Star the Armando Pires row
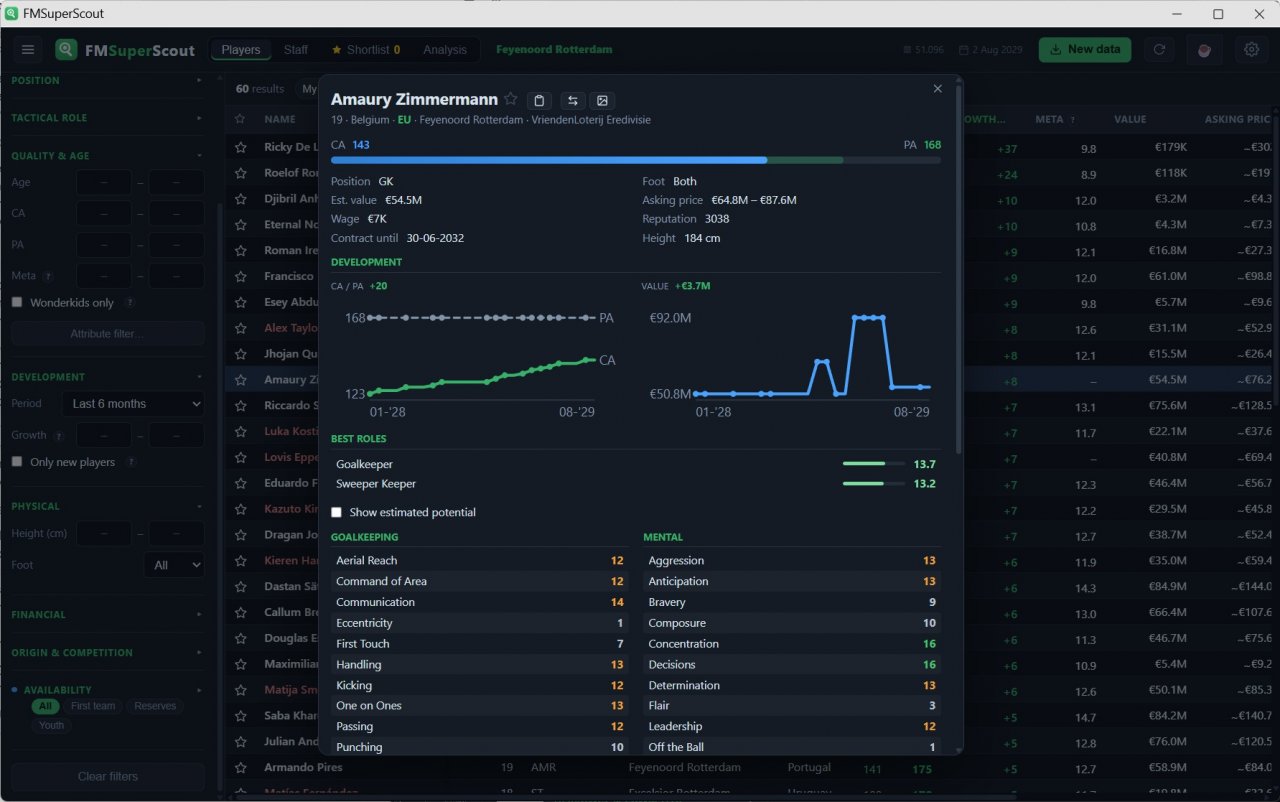The image size is (1280, 802). (240, 768)
